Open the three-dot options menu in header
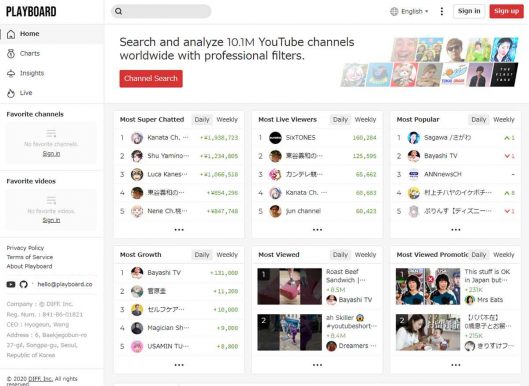 pos(442,11)
